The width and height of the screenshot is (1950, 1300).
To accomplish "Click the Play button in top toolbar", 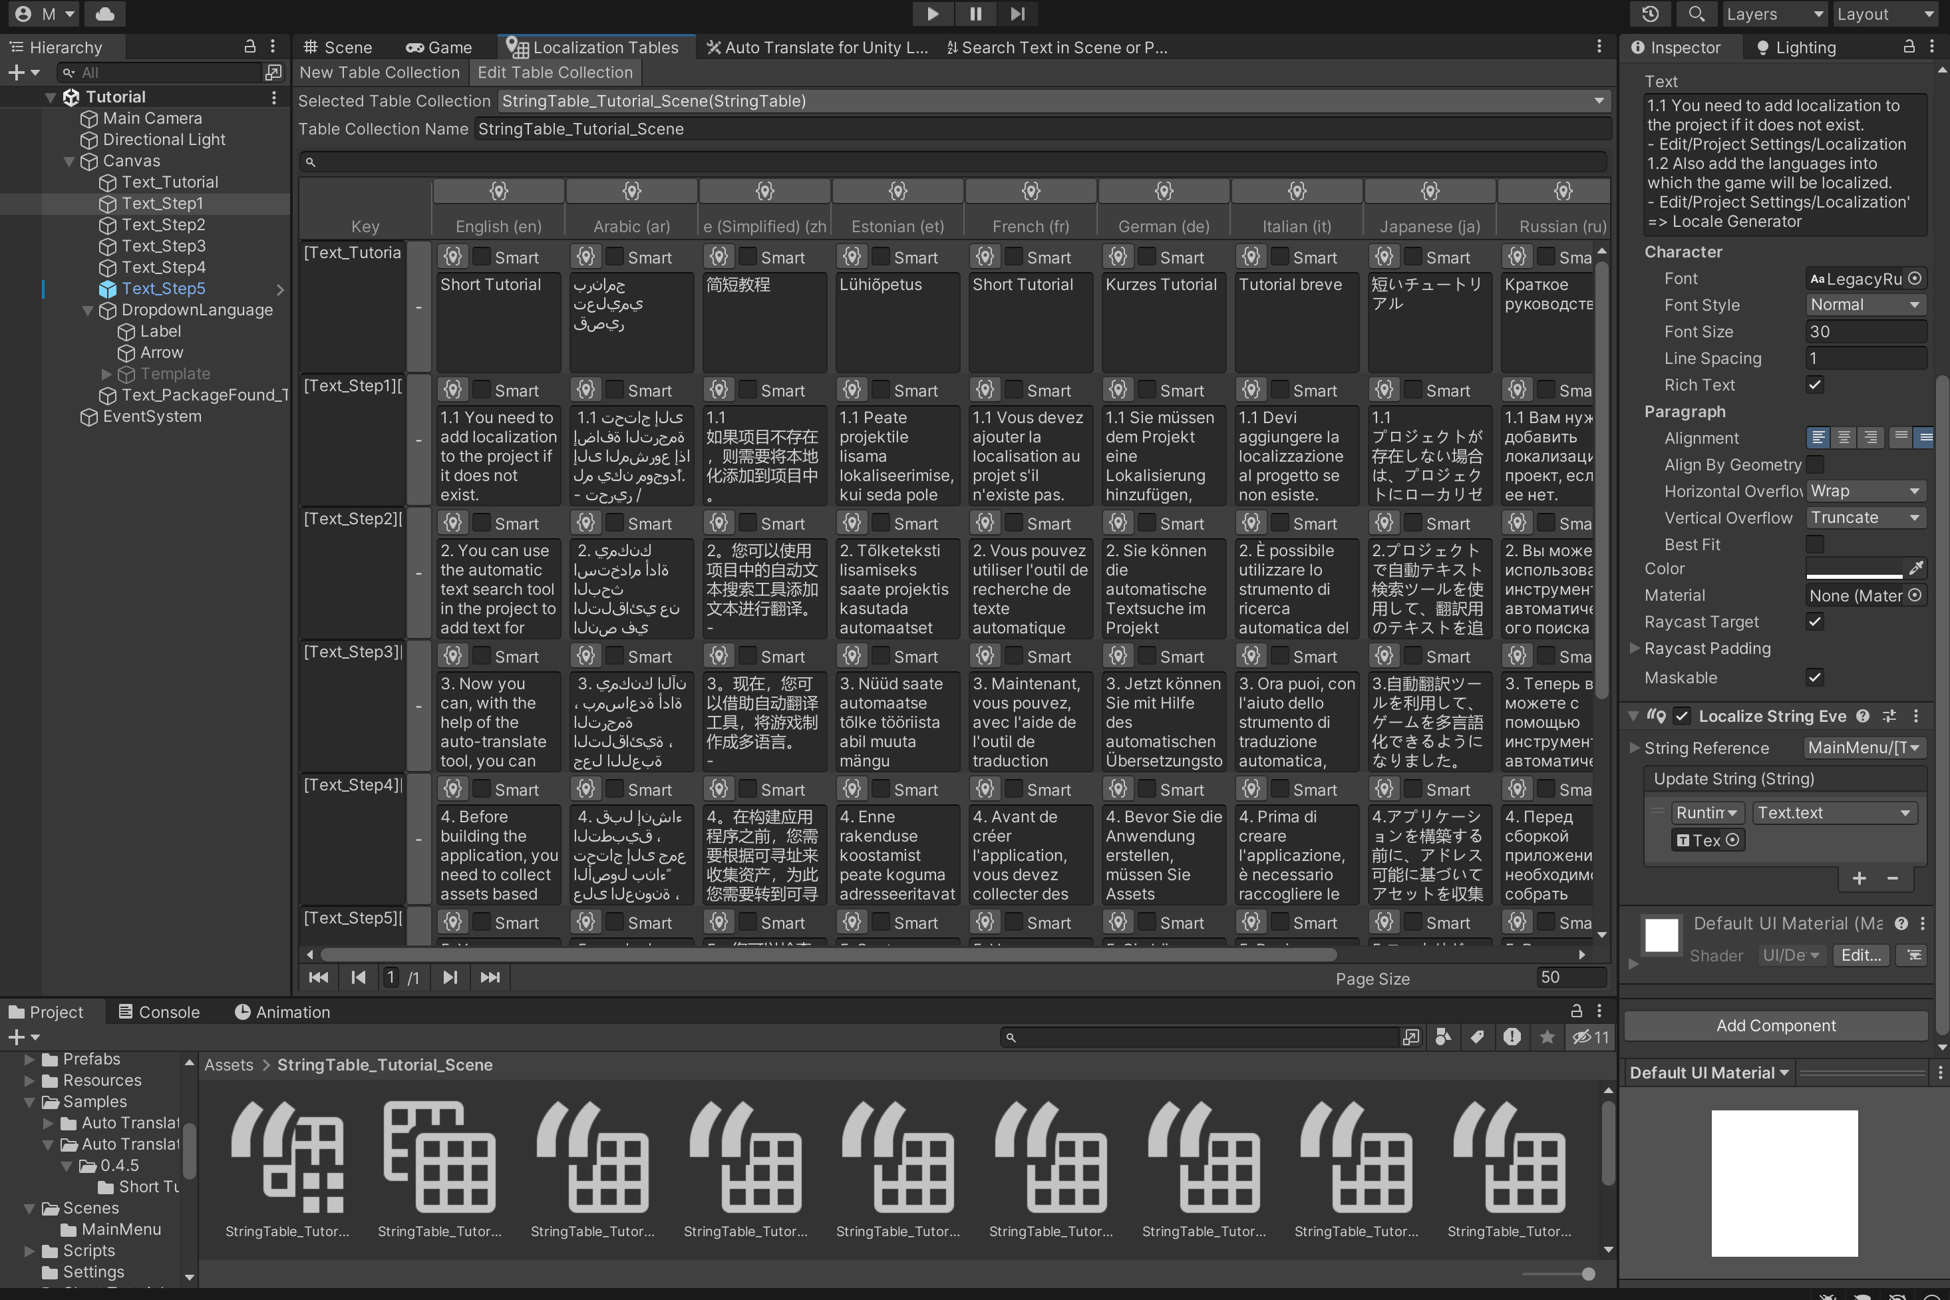I will pos(932,14).
